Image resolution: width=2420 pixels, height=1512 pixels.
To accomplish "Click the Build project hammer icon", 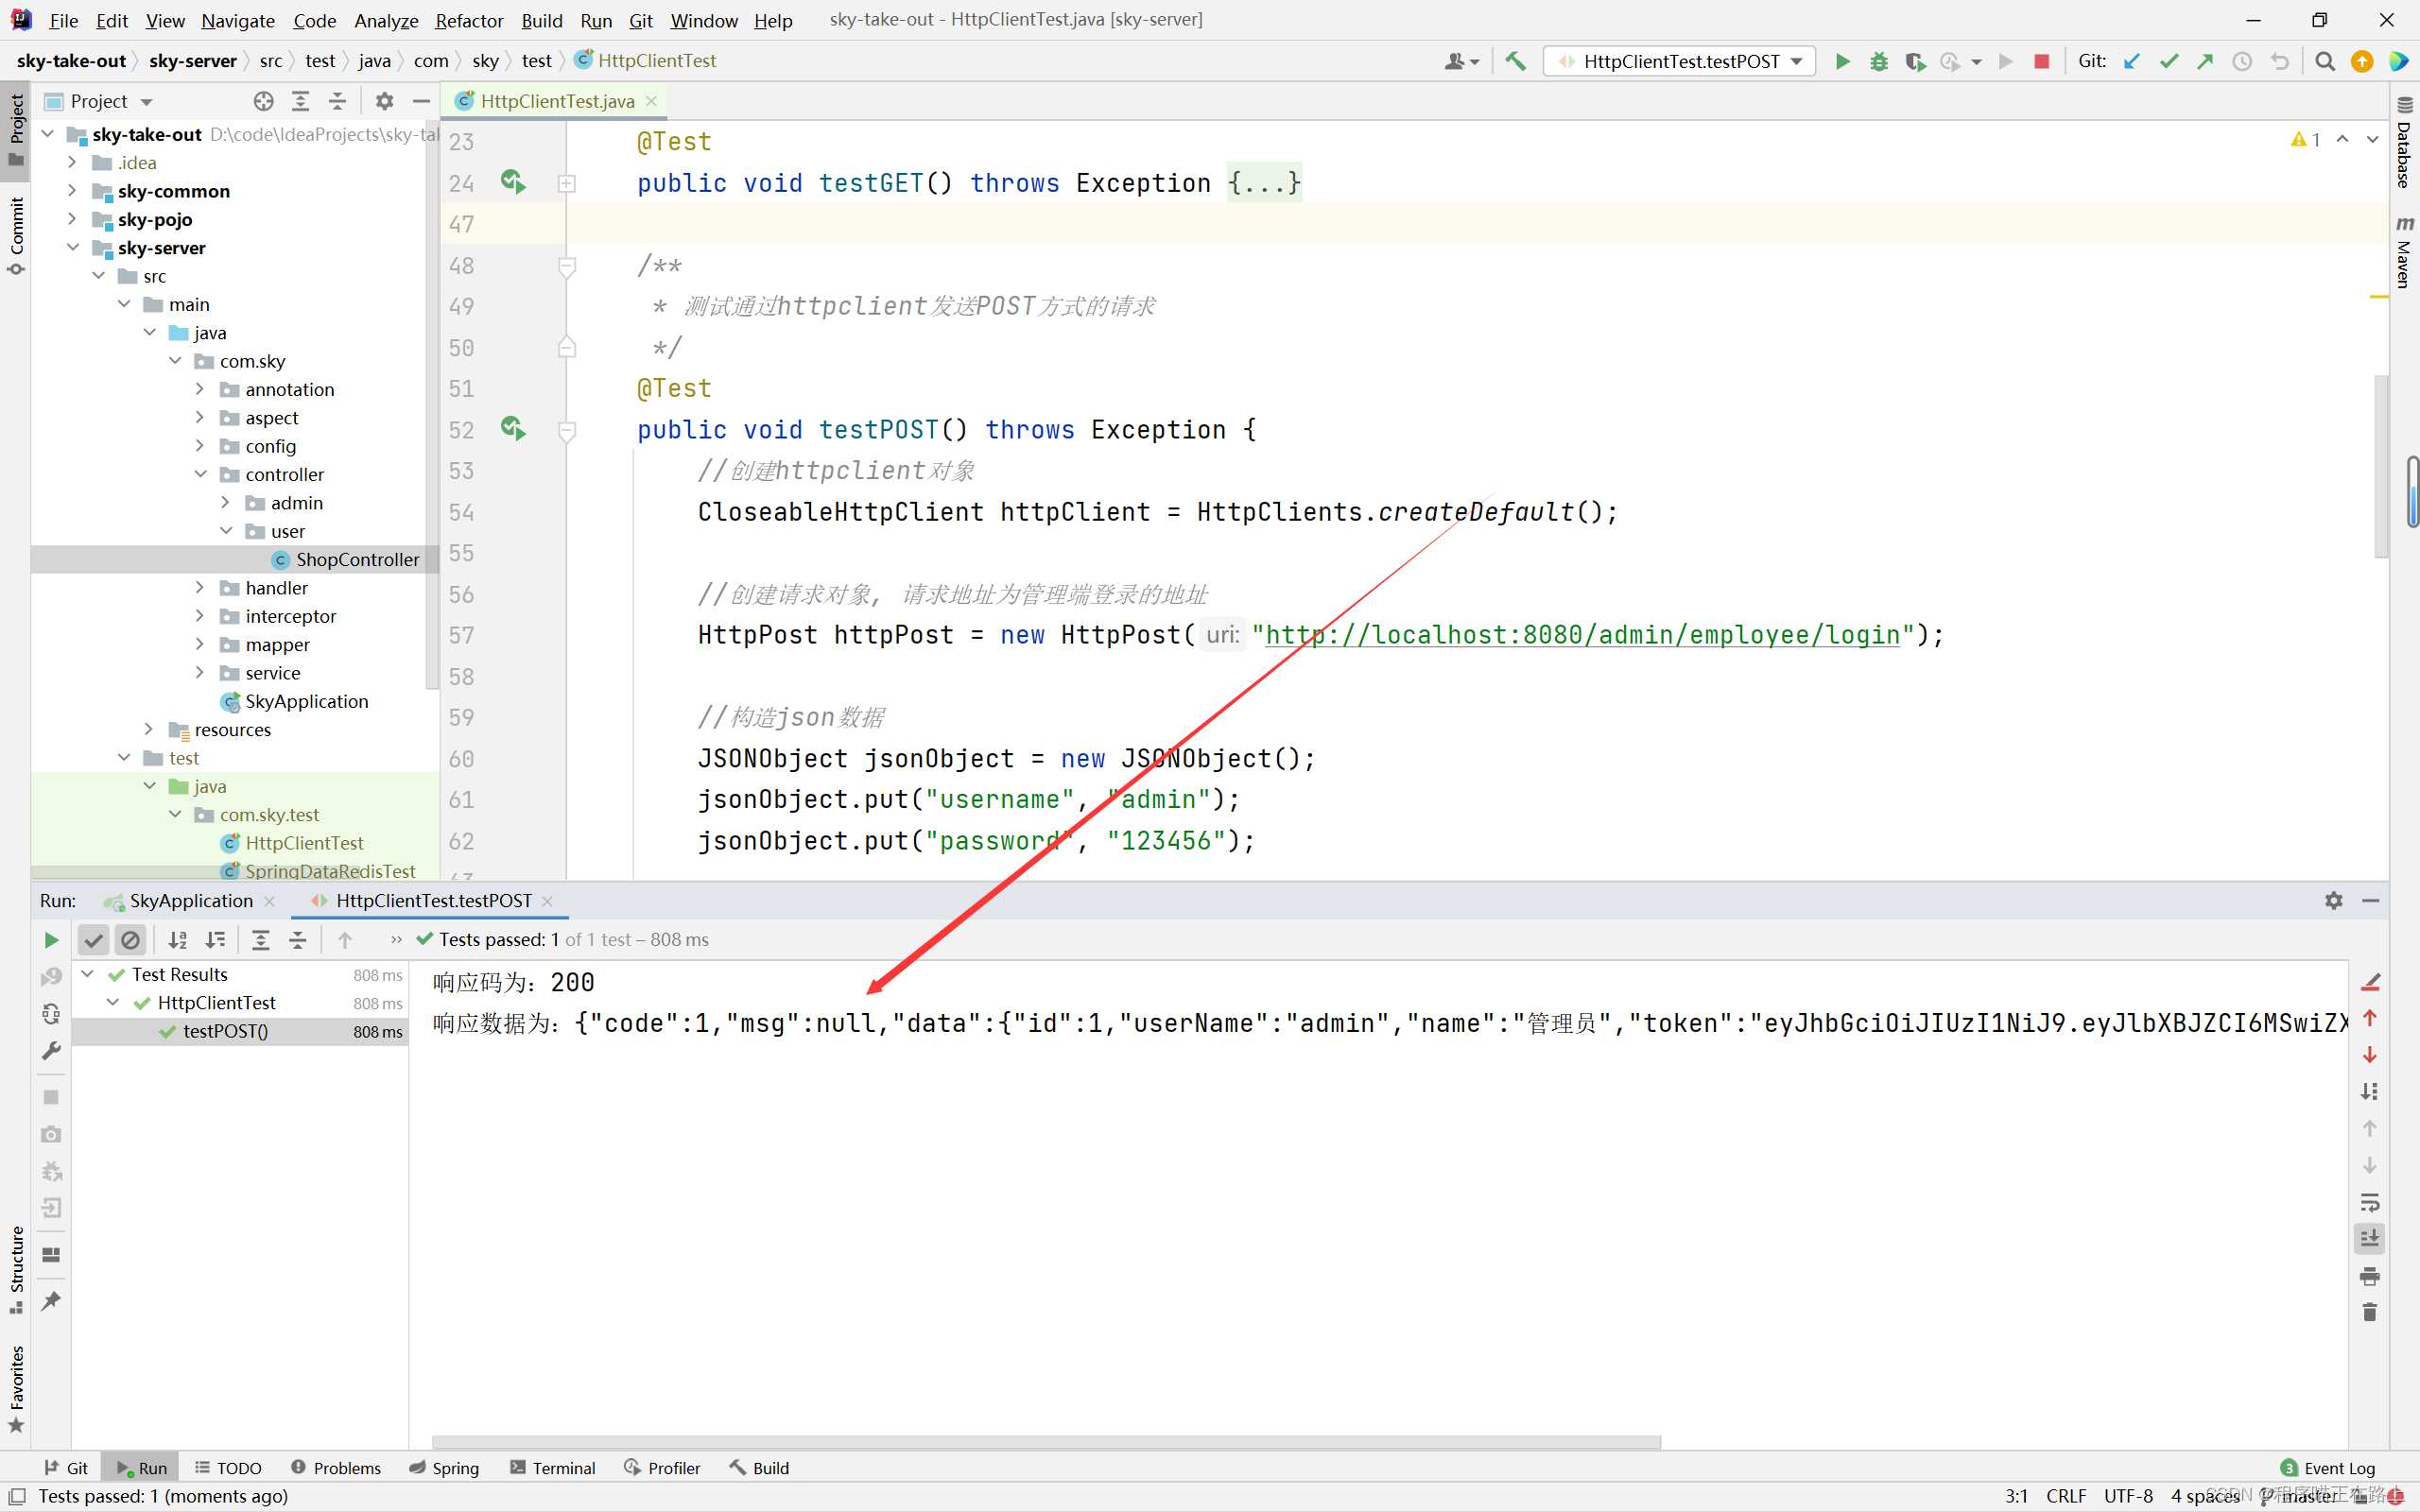I will pyautogui.click(x=1515, y=61).
